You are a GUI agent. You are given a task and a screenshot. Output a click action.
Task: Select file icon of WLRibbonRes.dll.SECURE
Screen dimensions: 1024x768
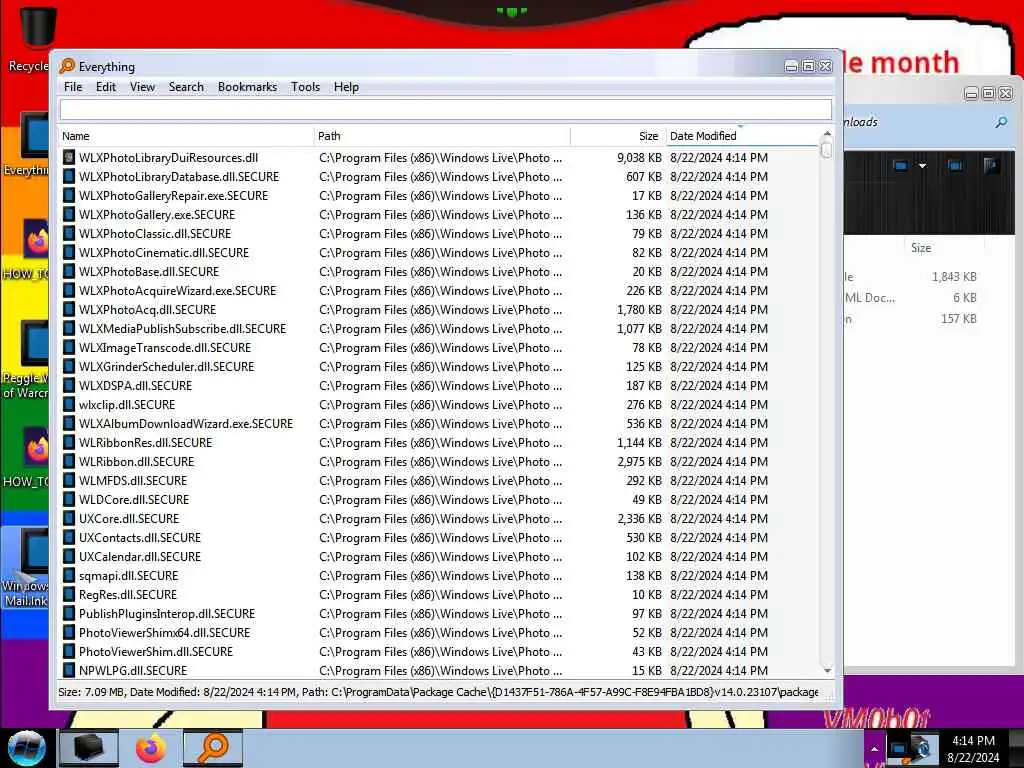(69, 442)
